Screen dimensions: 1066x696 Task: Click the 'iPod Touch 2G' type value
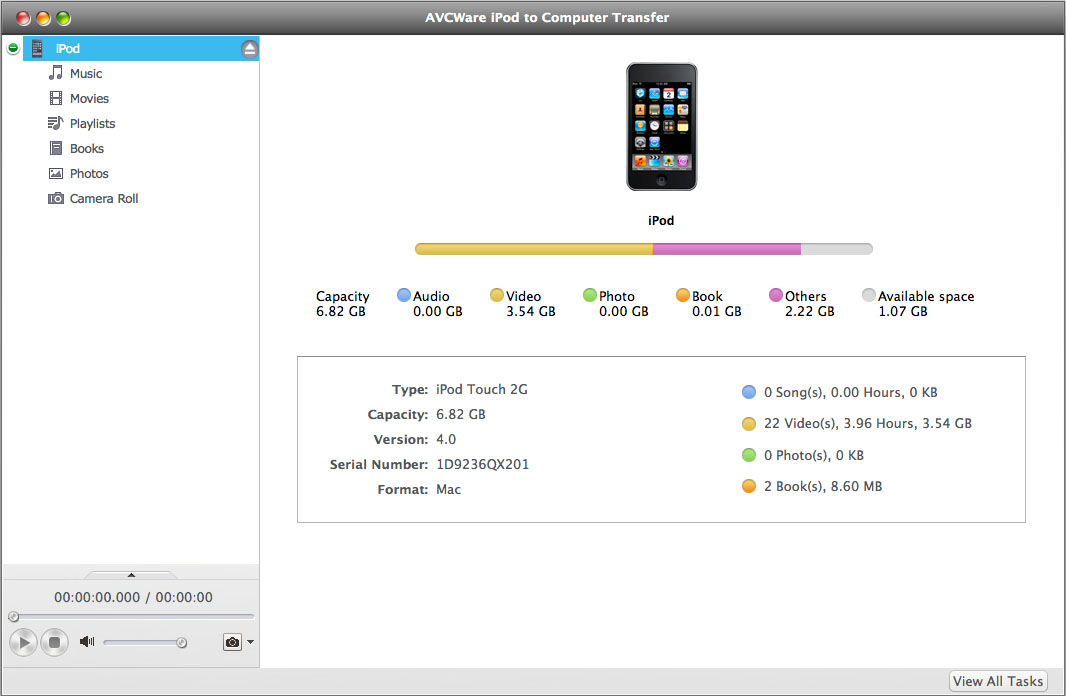(x=481, y=389)
